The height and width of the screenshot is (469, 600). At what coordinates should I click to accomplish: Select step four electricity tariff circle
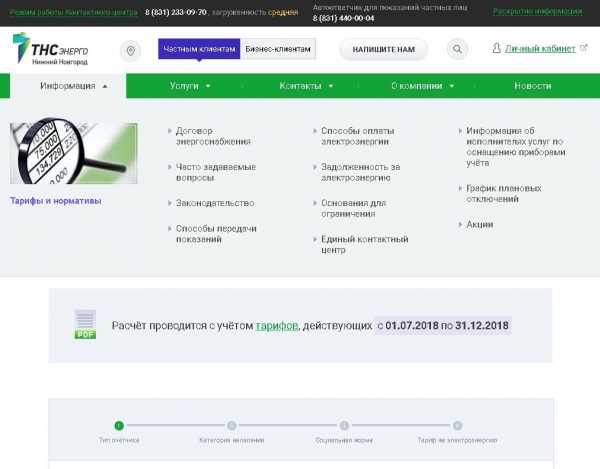tap(457, 425)
